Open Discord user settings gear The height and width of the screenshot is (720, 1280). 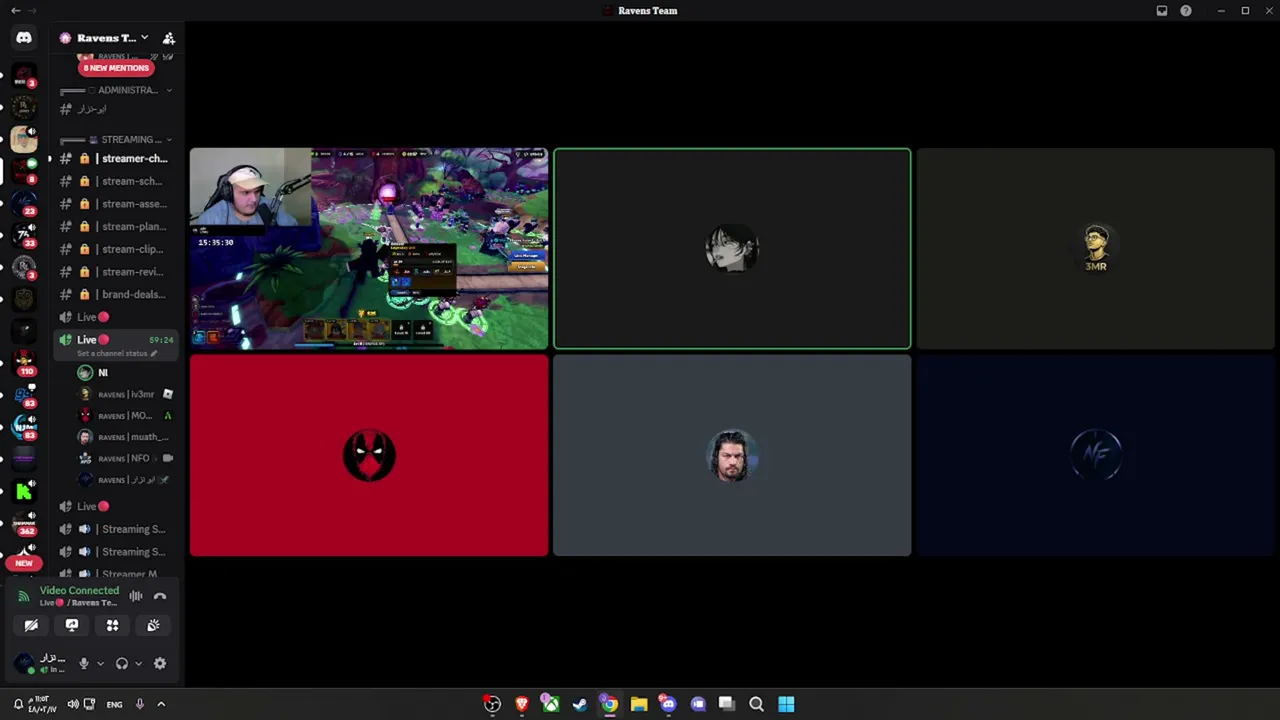160,663
